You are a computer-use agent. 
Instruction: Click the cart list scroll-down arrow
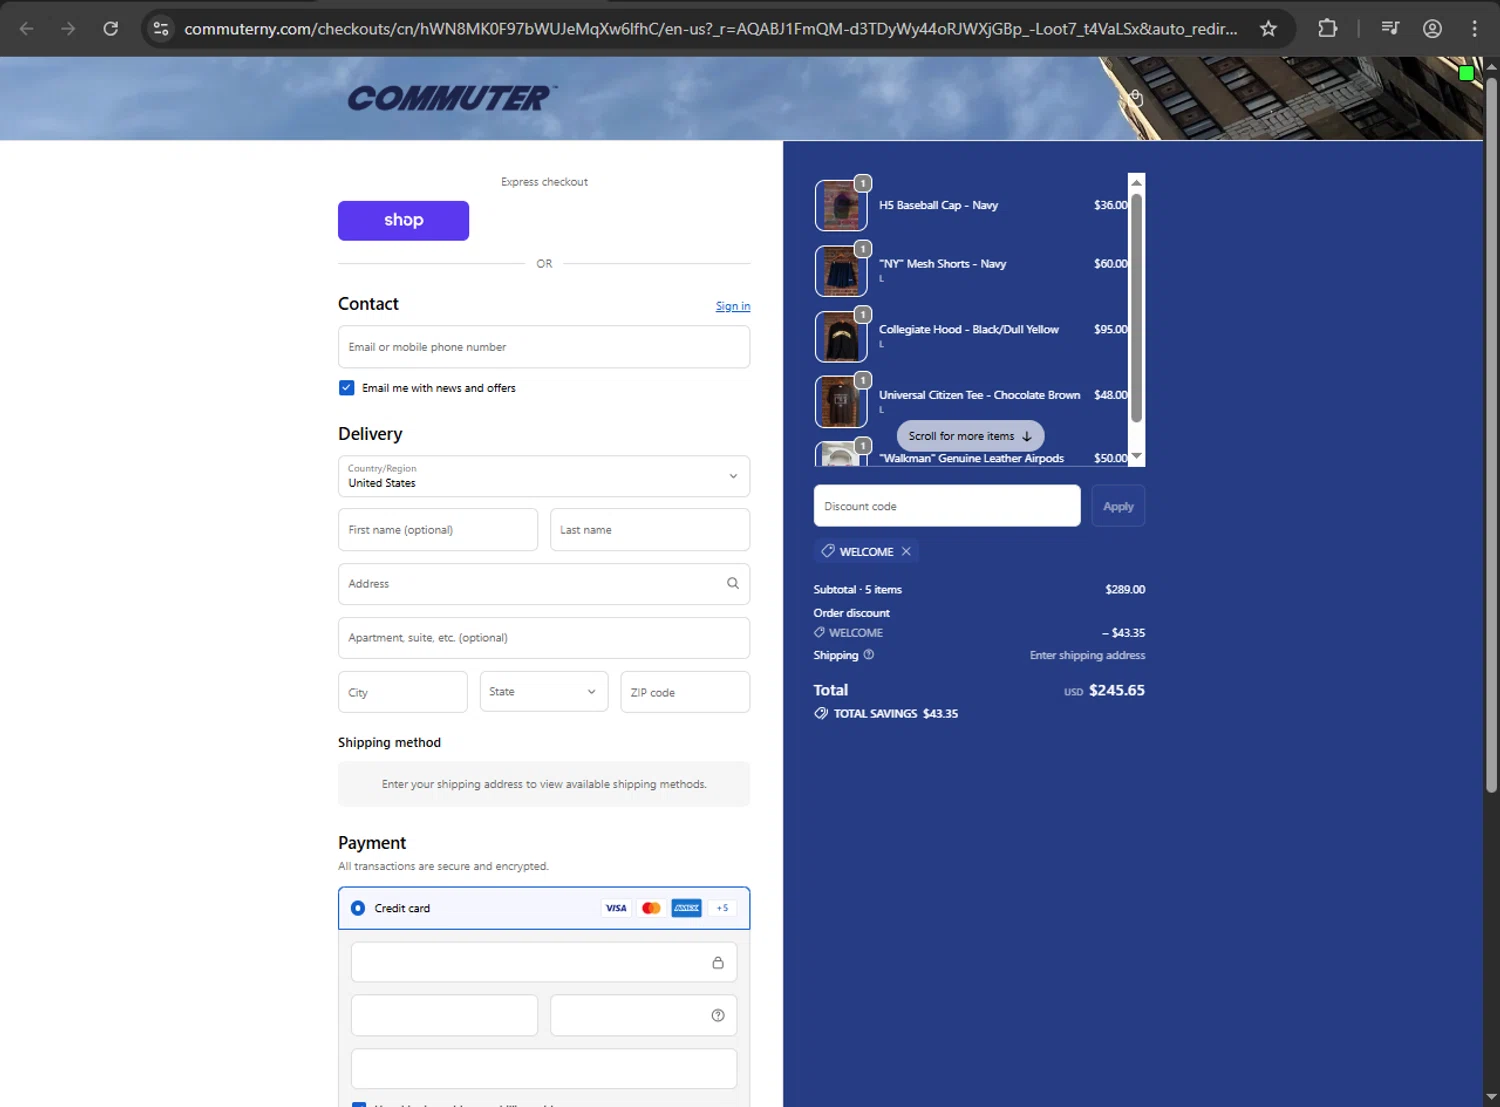[x=1136, y=457]
